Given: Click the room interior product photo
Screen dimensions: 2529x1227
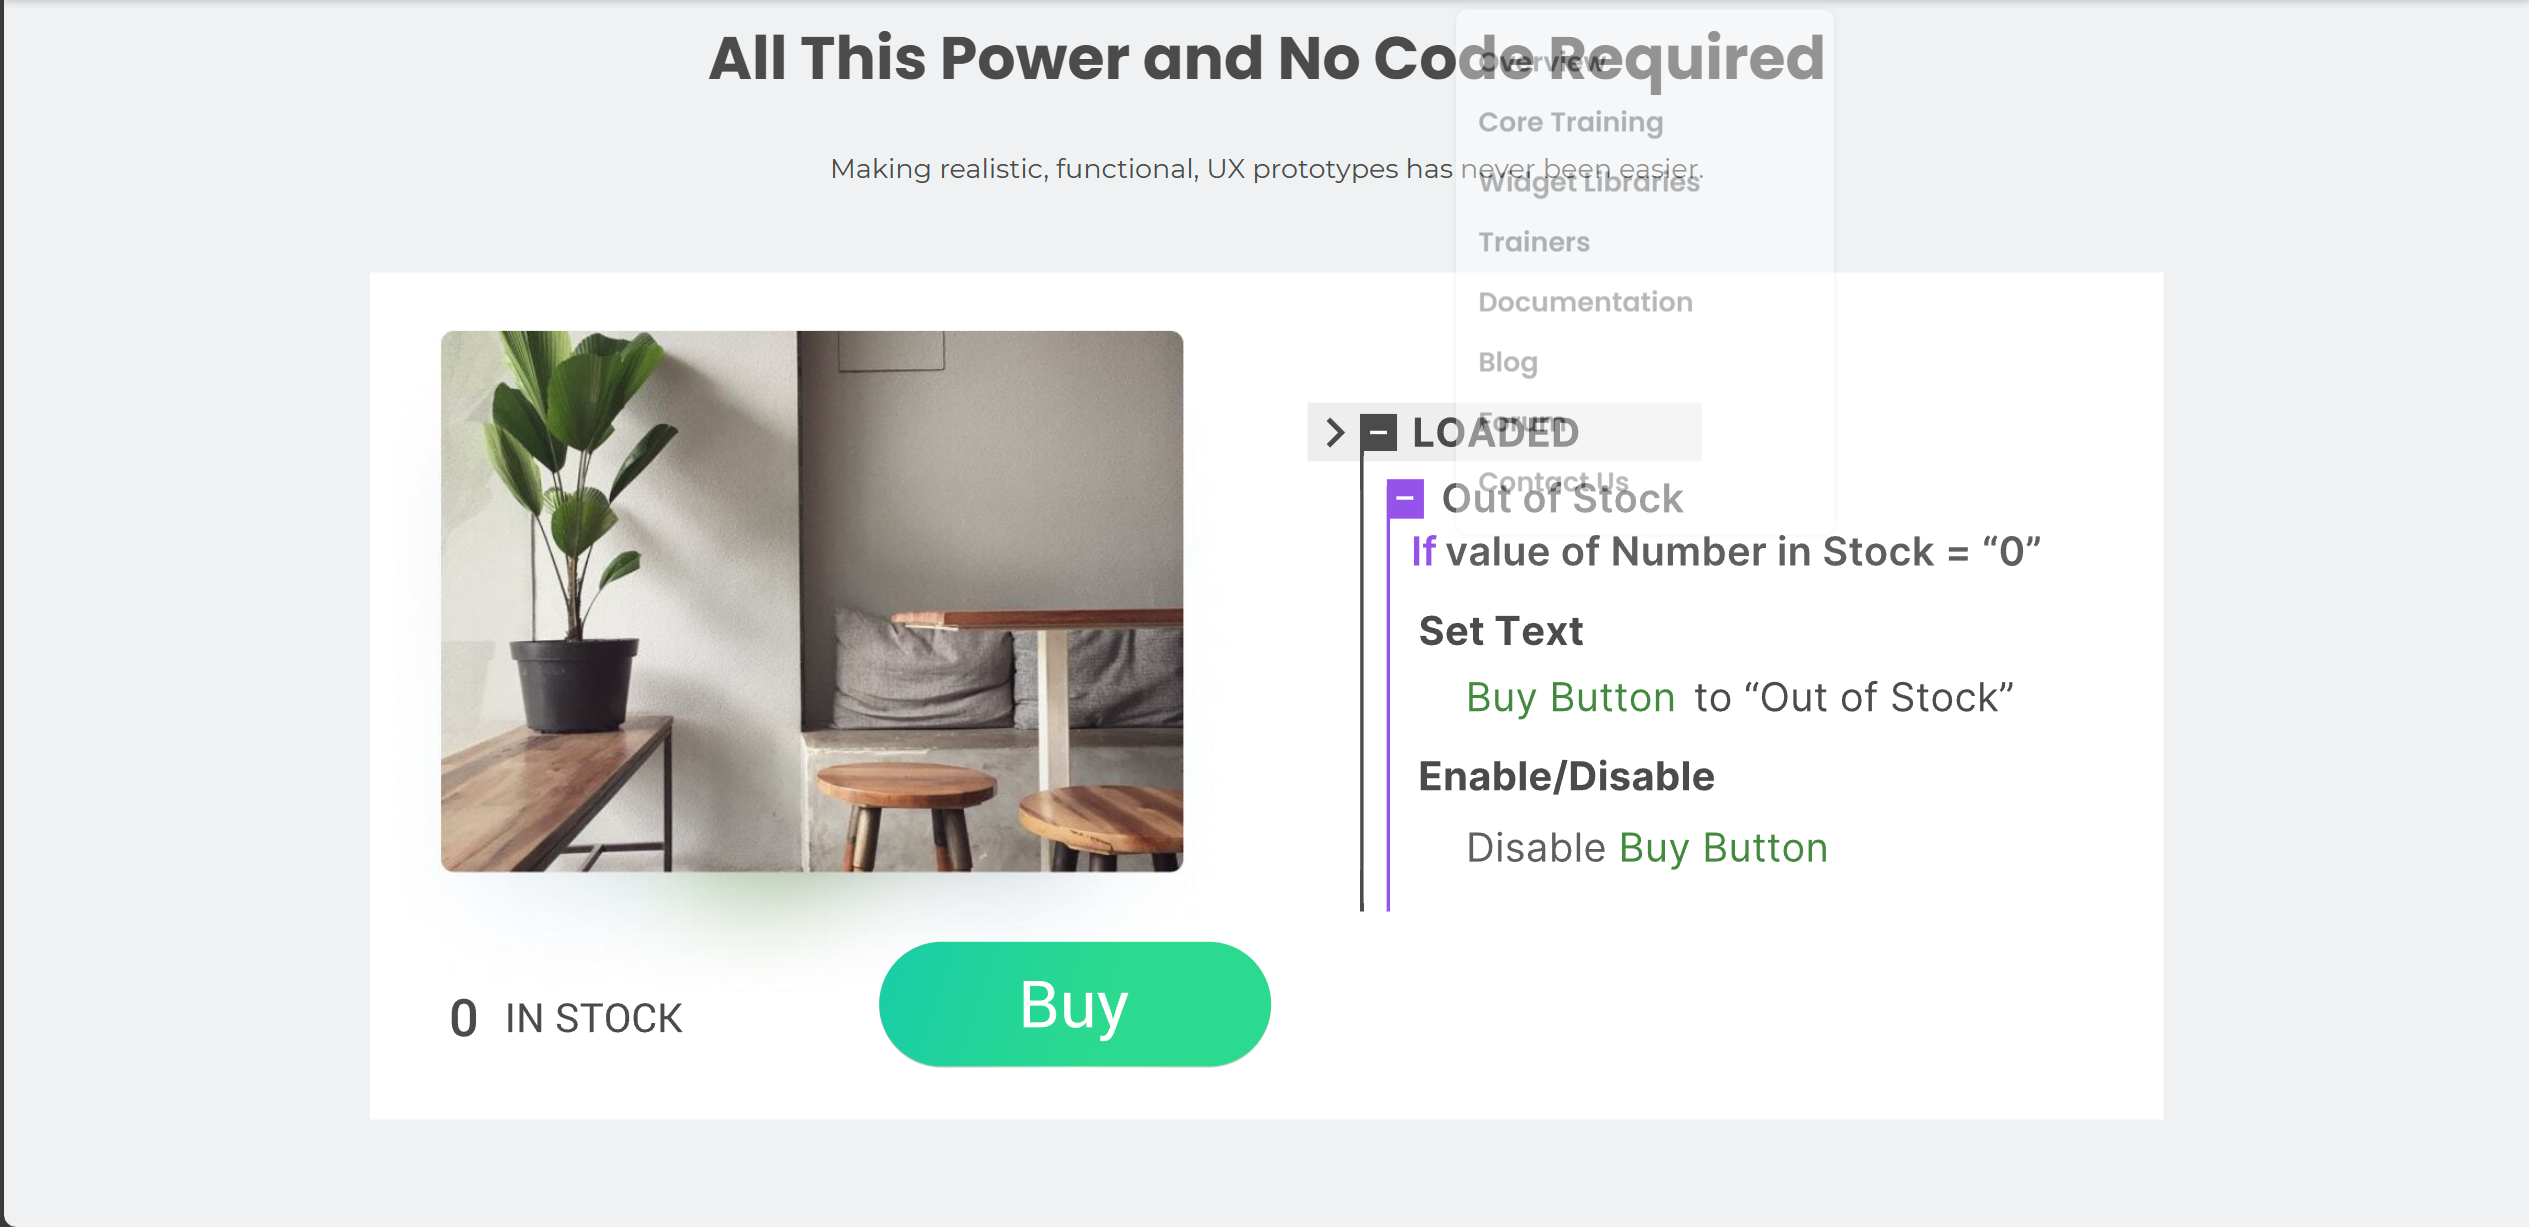Looking at the screenshot, I should pyautogui.click(x=811, y=601).
